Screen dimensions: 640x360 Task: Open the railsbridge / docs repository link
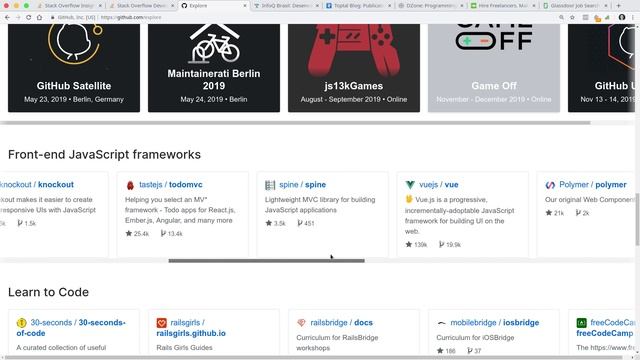click(341, 322)
